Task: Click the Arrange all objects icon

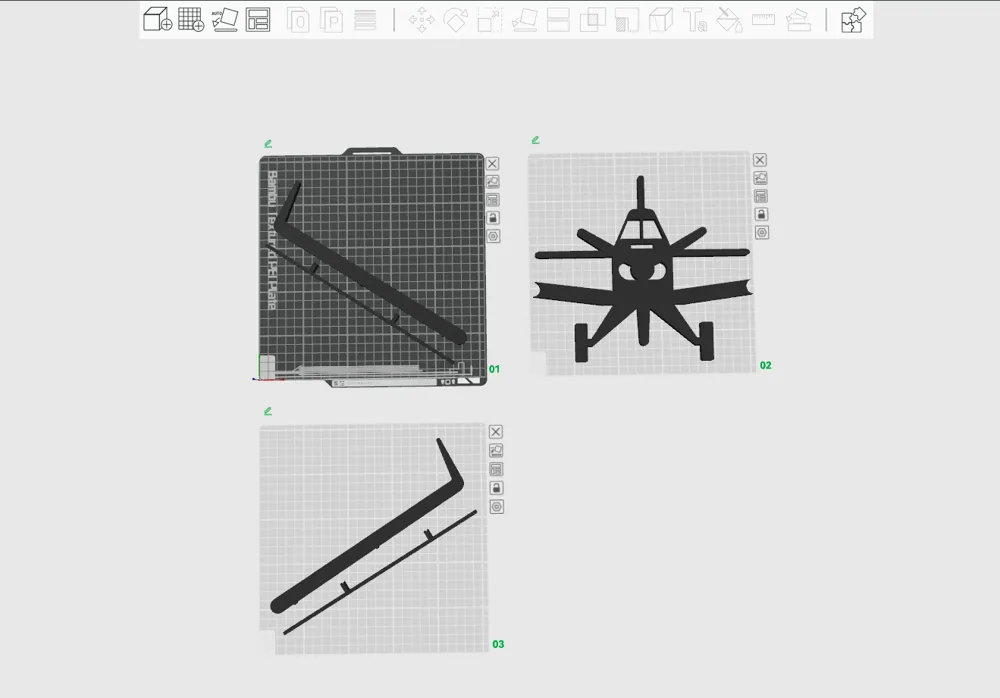Action: [x=258, y=20]
